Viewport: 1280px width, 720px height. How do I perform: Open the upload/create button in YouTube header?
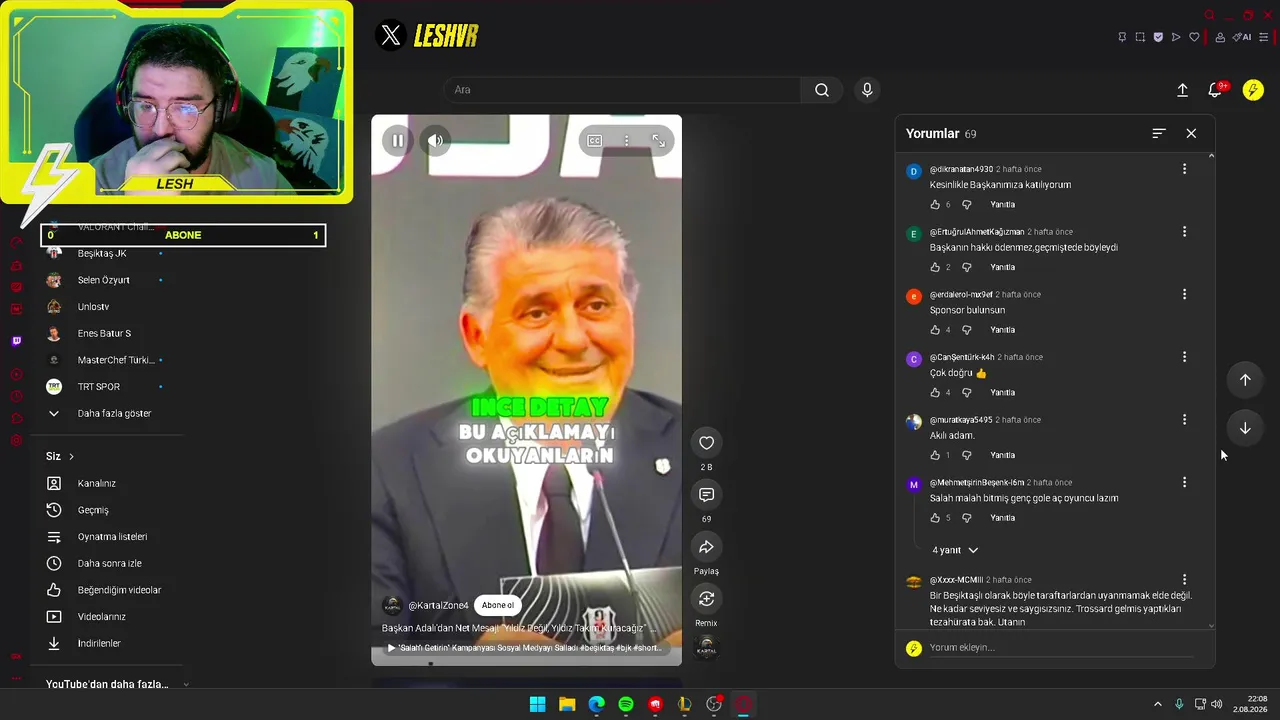click(1182, 90)
